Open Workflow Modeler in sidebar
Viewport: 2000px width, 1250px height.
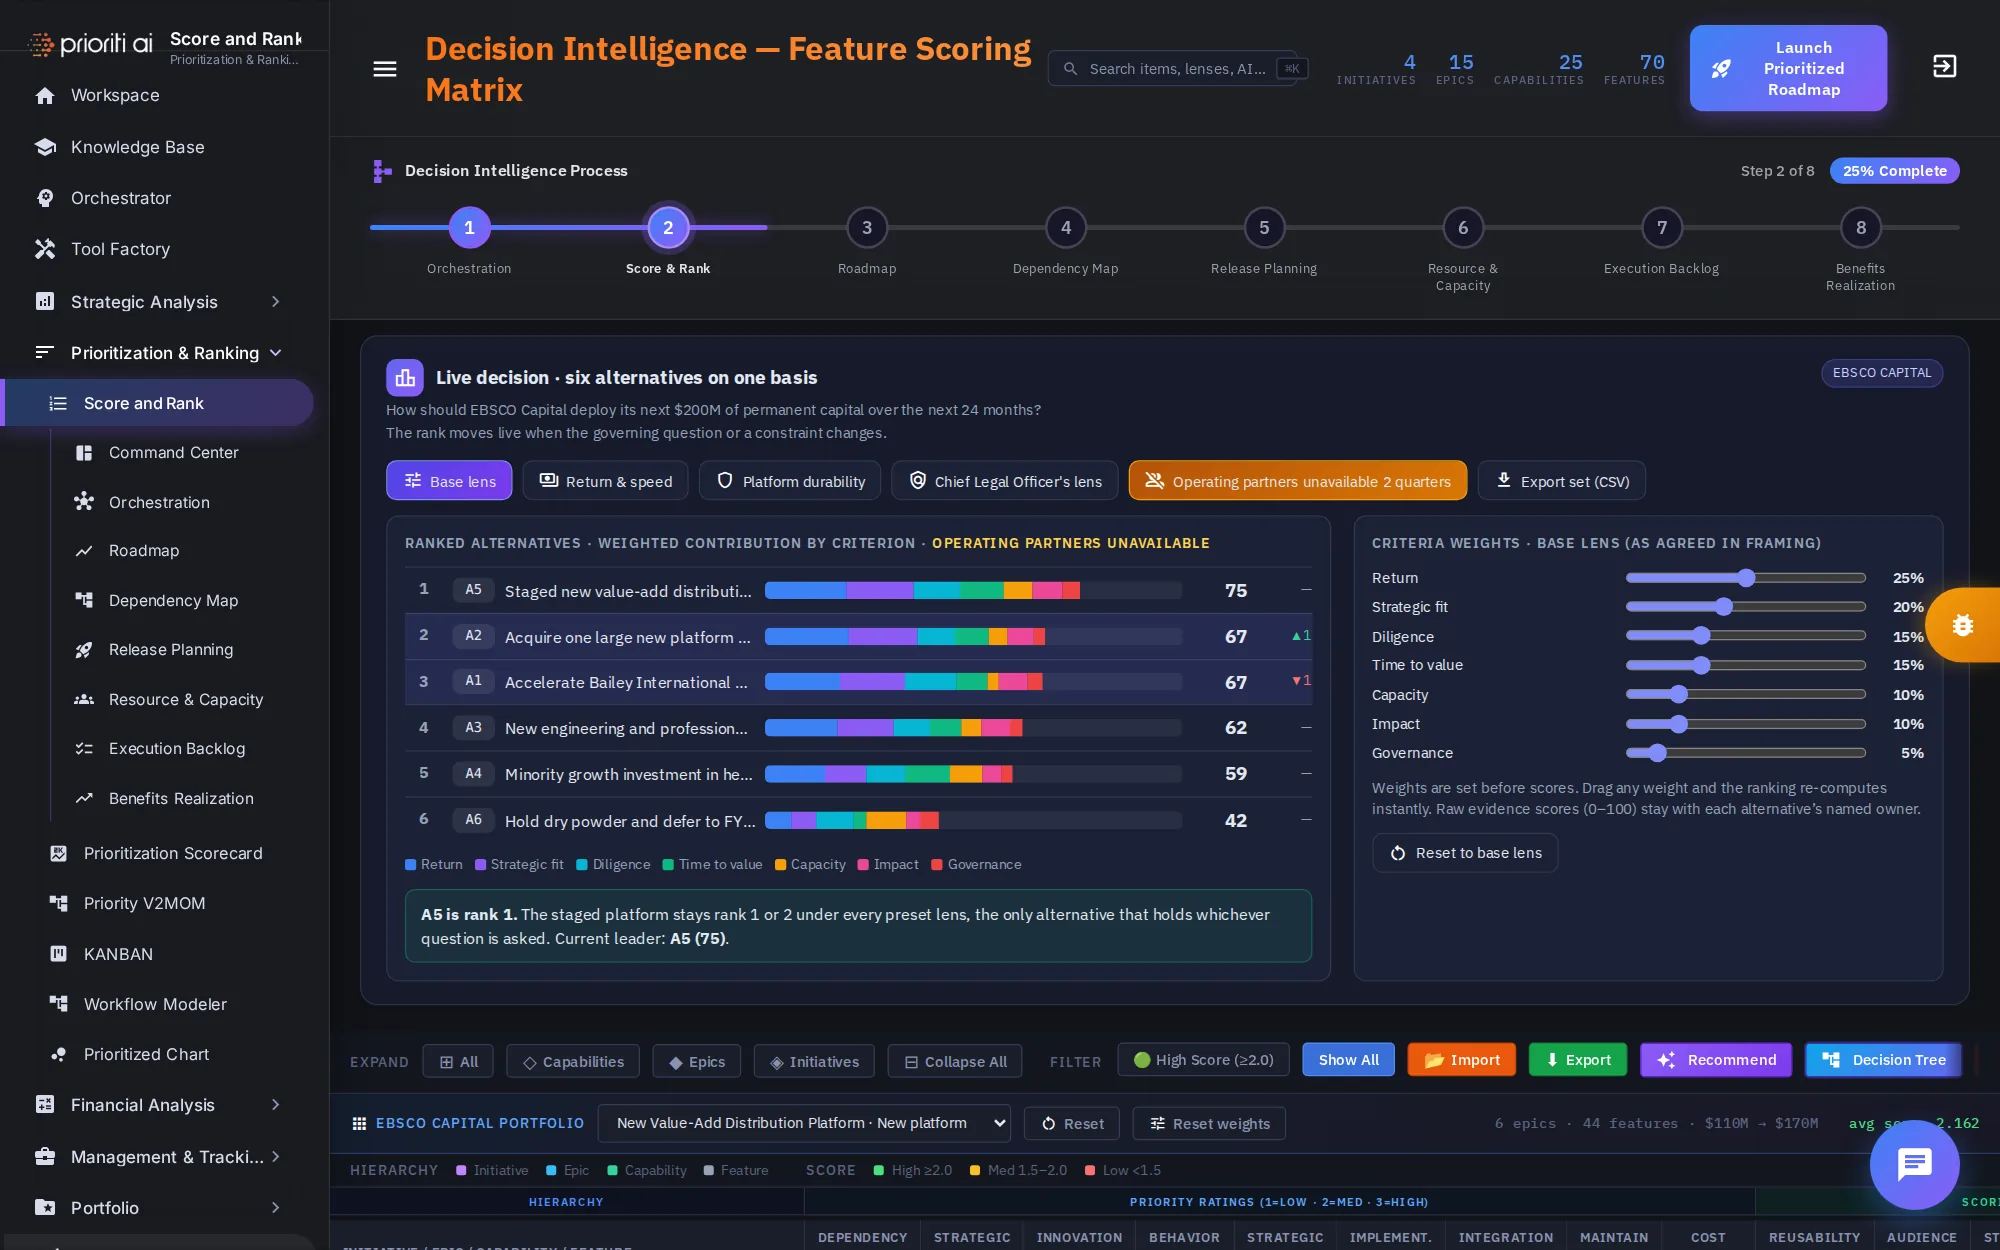[155, 1004]
